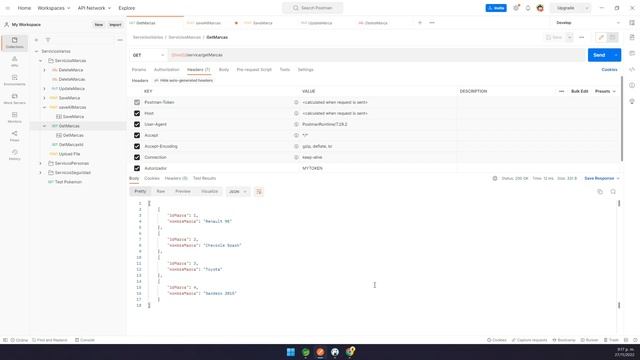Switch to the Params tab
Viewport: 640px width, 360px height.
point(139,70)
